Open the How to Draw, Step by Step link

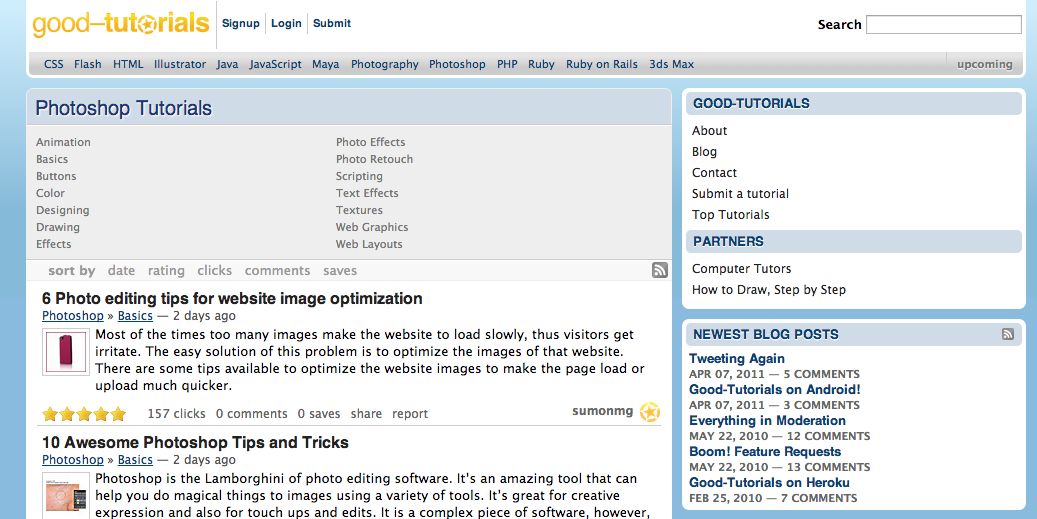pos(768,290)
